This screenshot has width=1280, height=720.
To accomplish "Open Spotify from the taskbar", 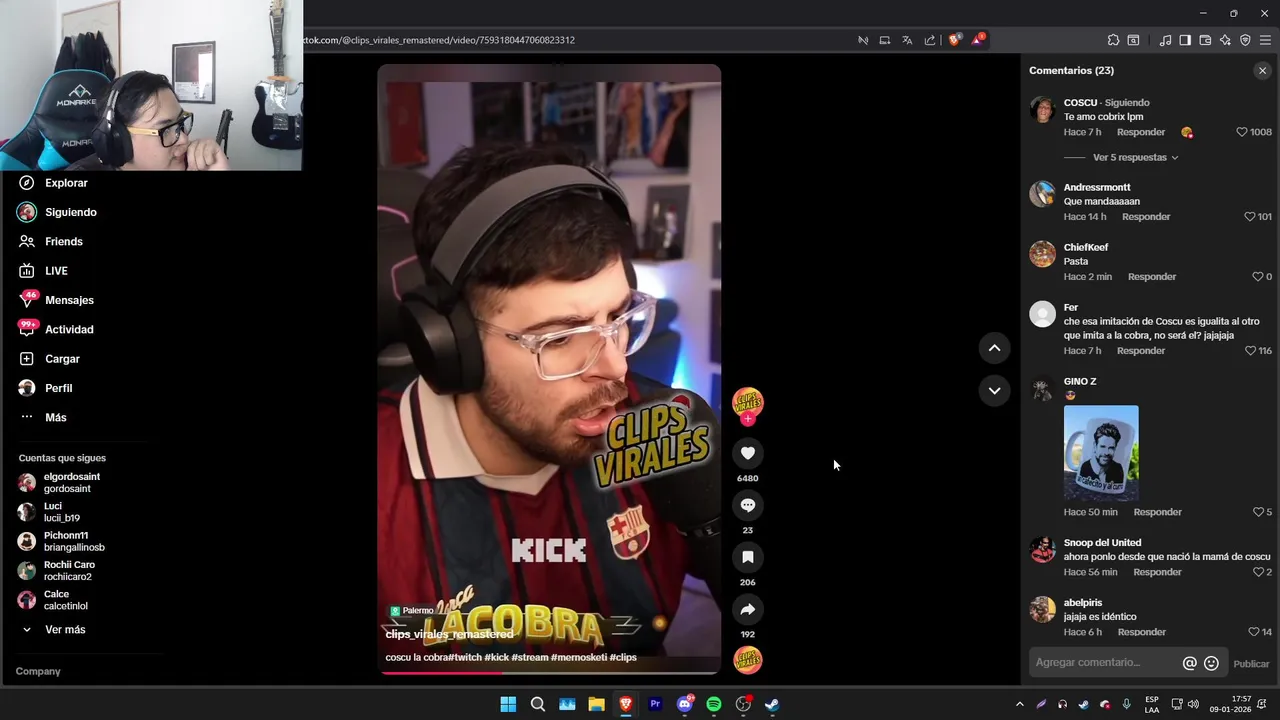I will [x=714, y=704].
